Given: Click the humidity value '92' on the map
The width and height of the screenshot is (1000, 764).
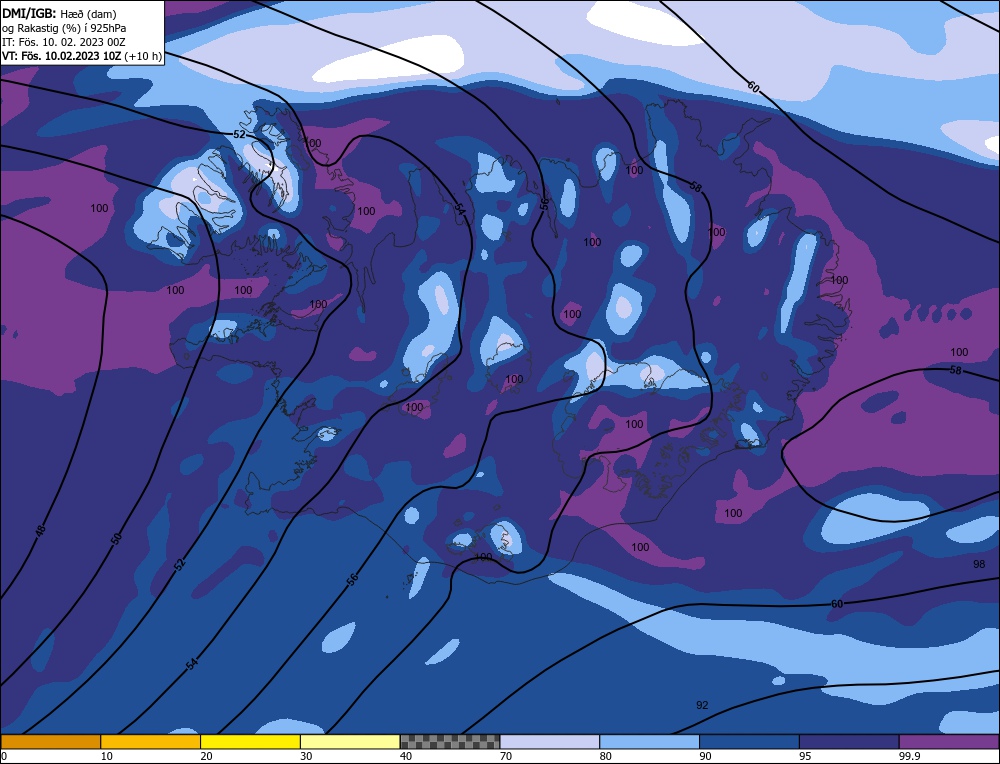Looking at the screenshot, I should click(x=702, y=705).
